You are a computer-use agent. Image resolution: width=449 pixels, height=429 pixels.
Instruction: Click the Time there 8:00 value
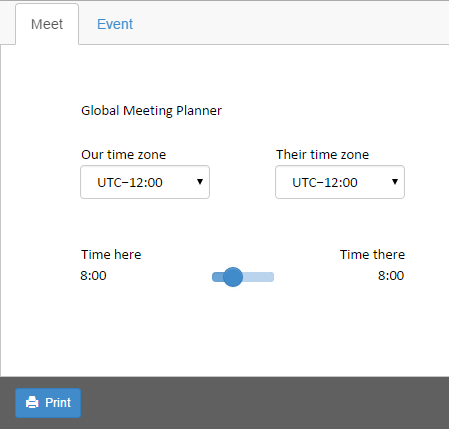coord(391,276)
